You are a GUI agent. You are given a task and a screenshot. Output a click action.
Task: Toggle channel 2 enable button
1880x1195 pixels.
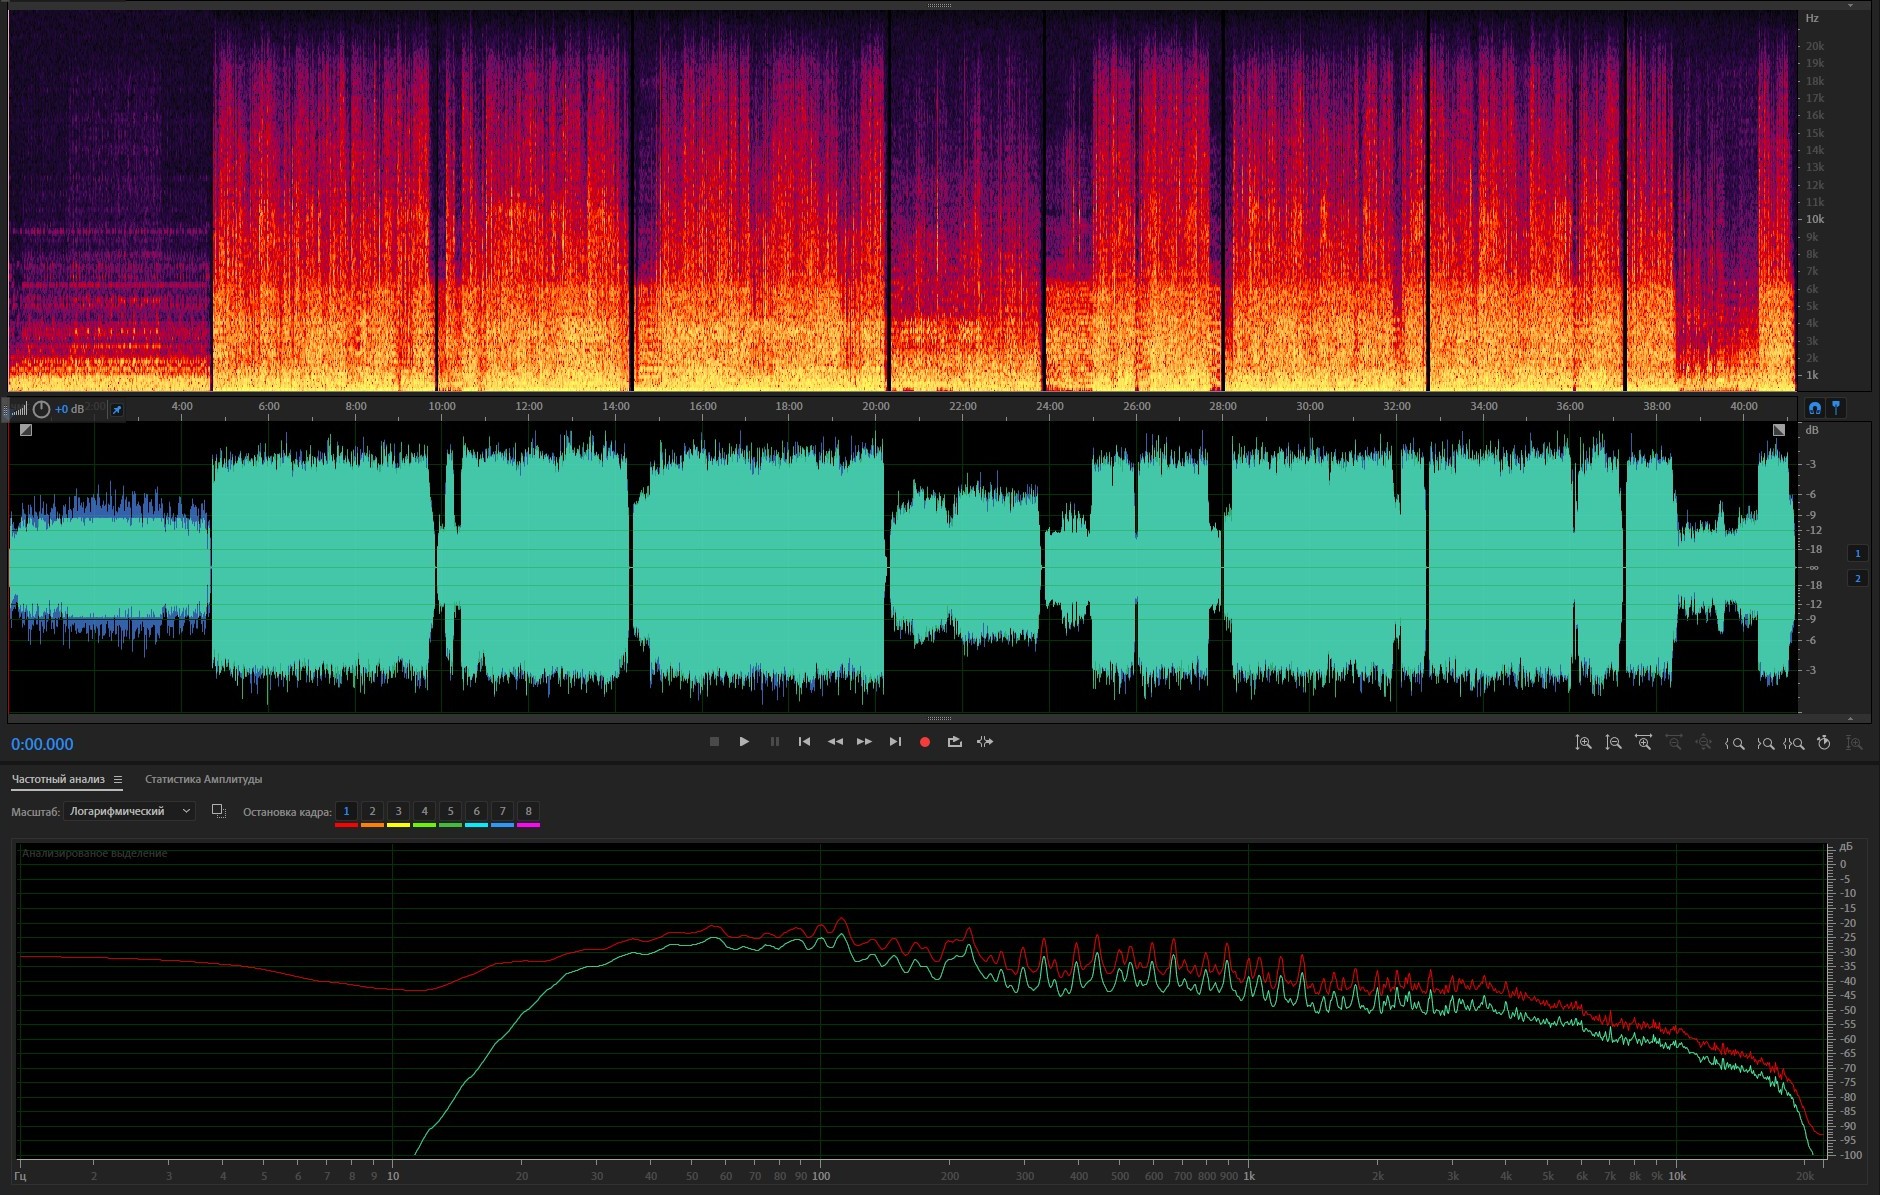pos(1858,578)
